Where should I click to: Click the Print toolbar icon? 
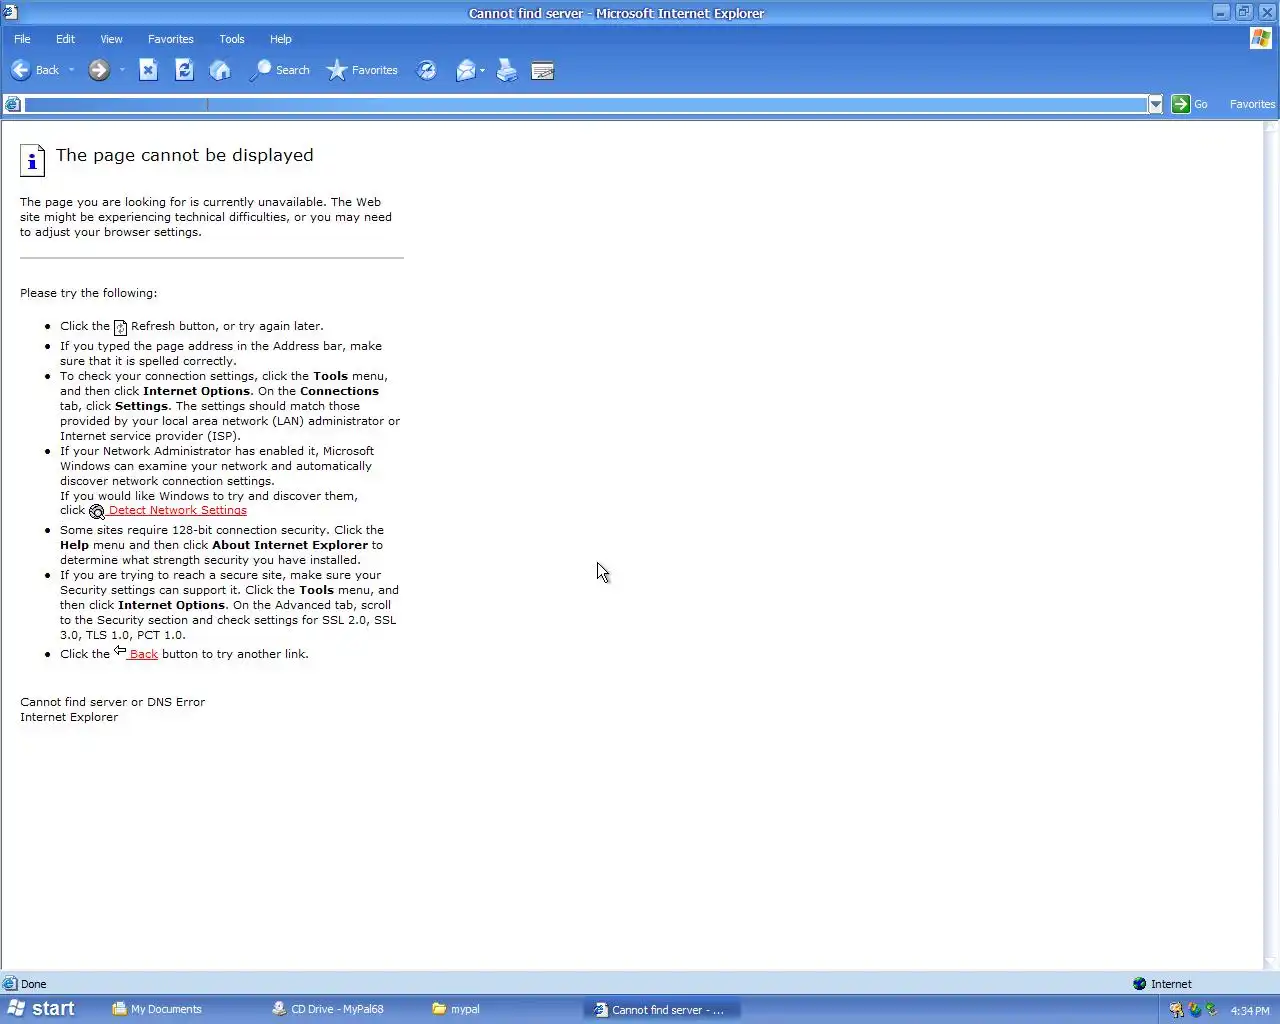[x=507, y=70]
